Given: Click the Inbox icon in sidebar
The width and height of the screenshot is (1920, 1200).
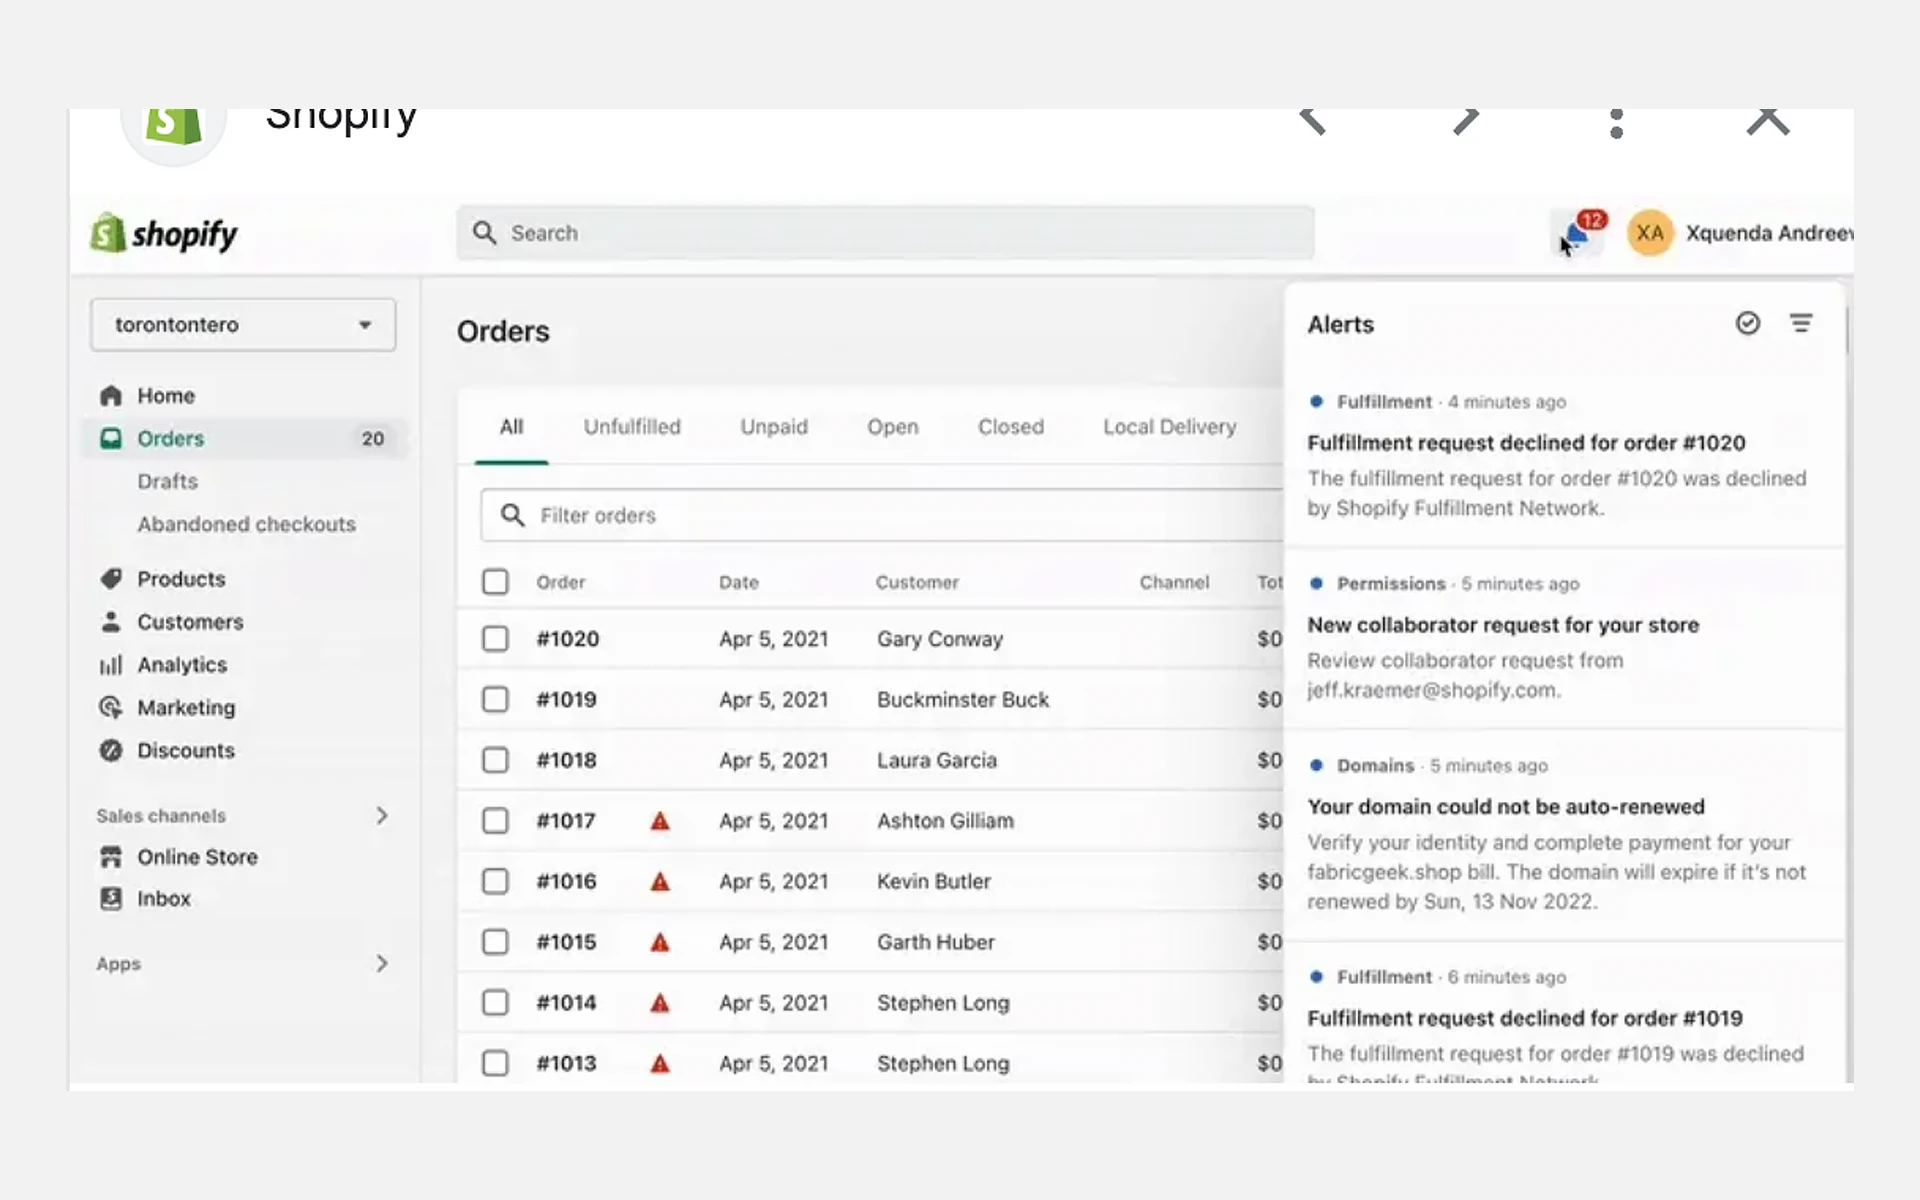Looking at the screenshot, I should [111, 898].
